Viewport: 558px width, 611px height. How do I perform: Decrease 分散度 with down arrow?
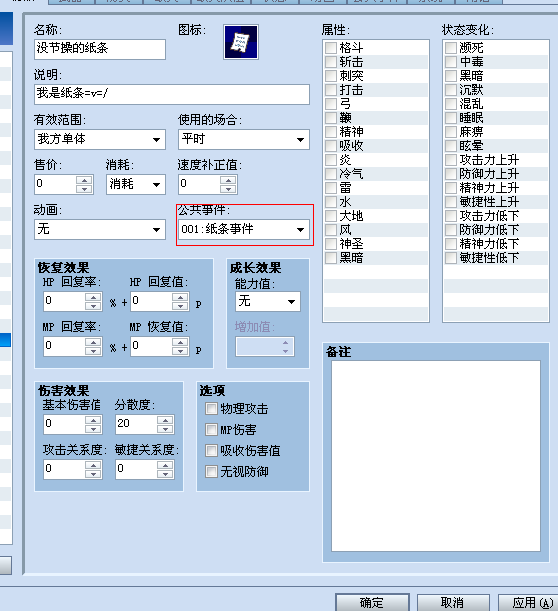tap(165, 429)
